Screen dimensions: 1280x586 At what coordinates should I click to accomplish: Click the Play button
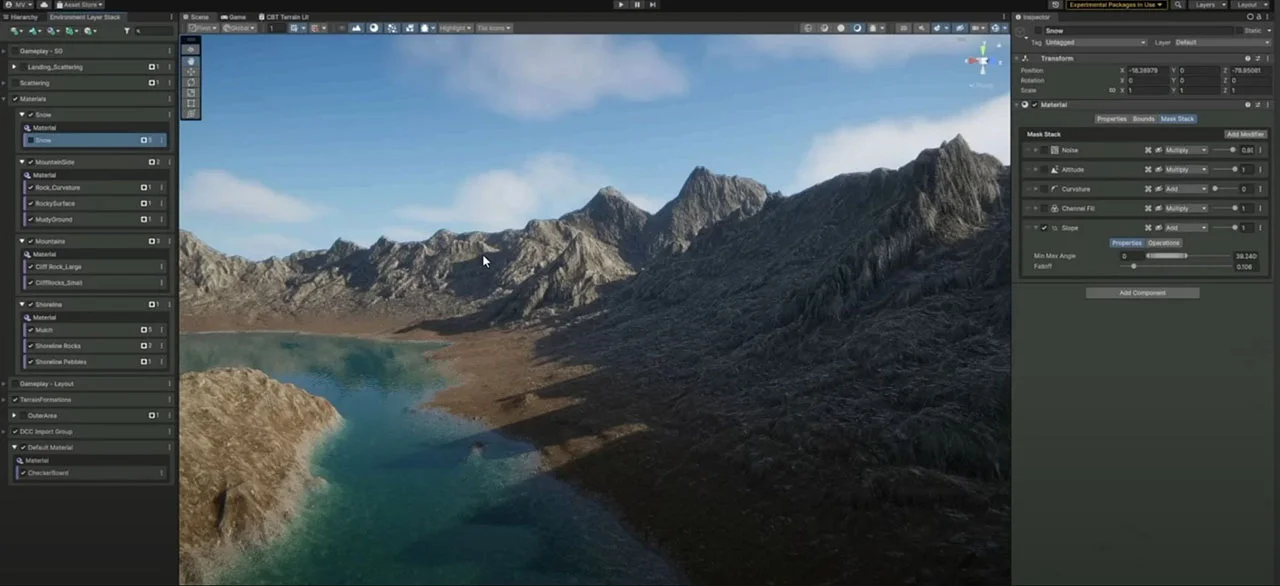pos(621,5)
